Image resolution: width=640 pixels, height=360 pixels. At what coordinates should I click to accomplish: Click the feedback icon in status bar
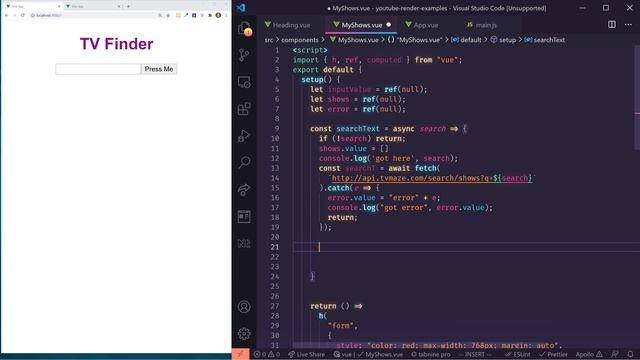point(615,354)
